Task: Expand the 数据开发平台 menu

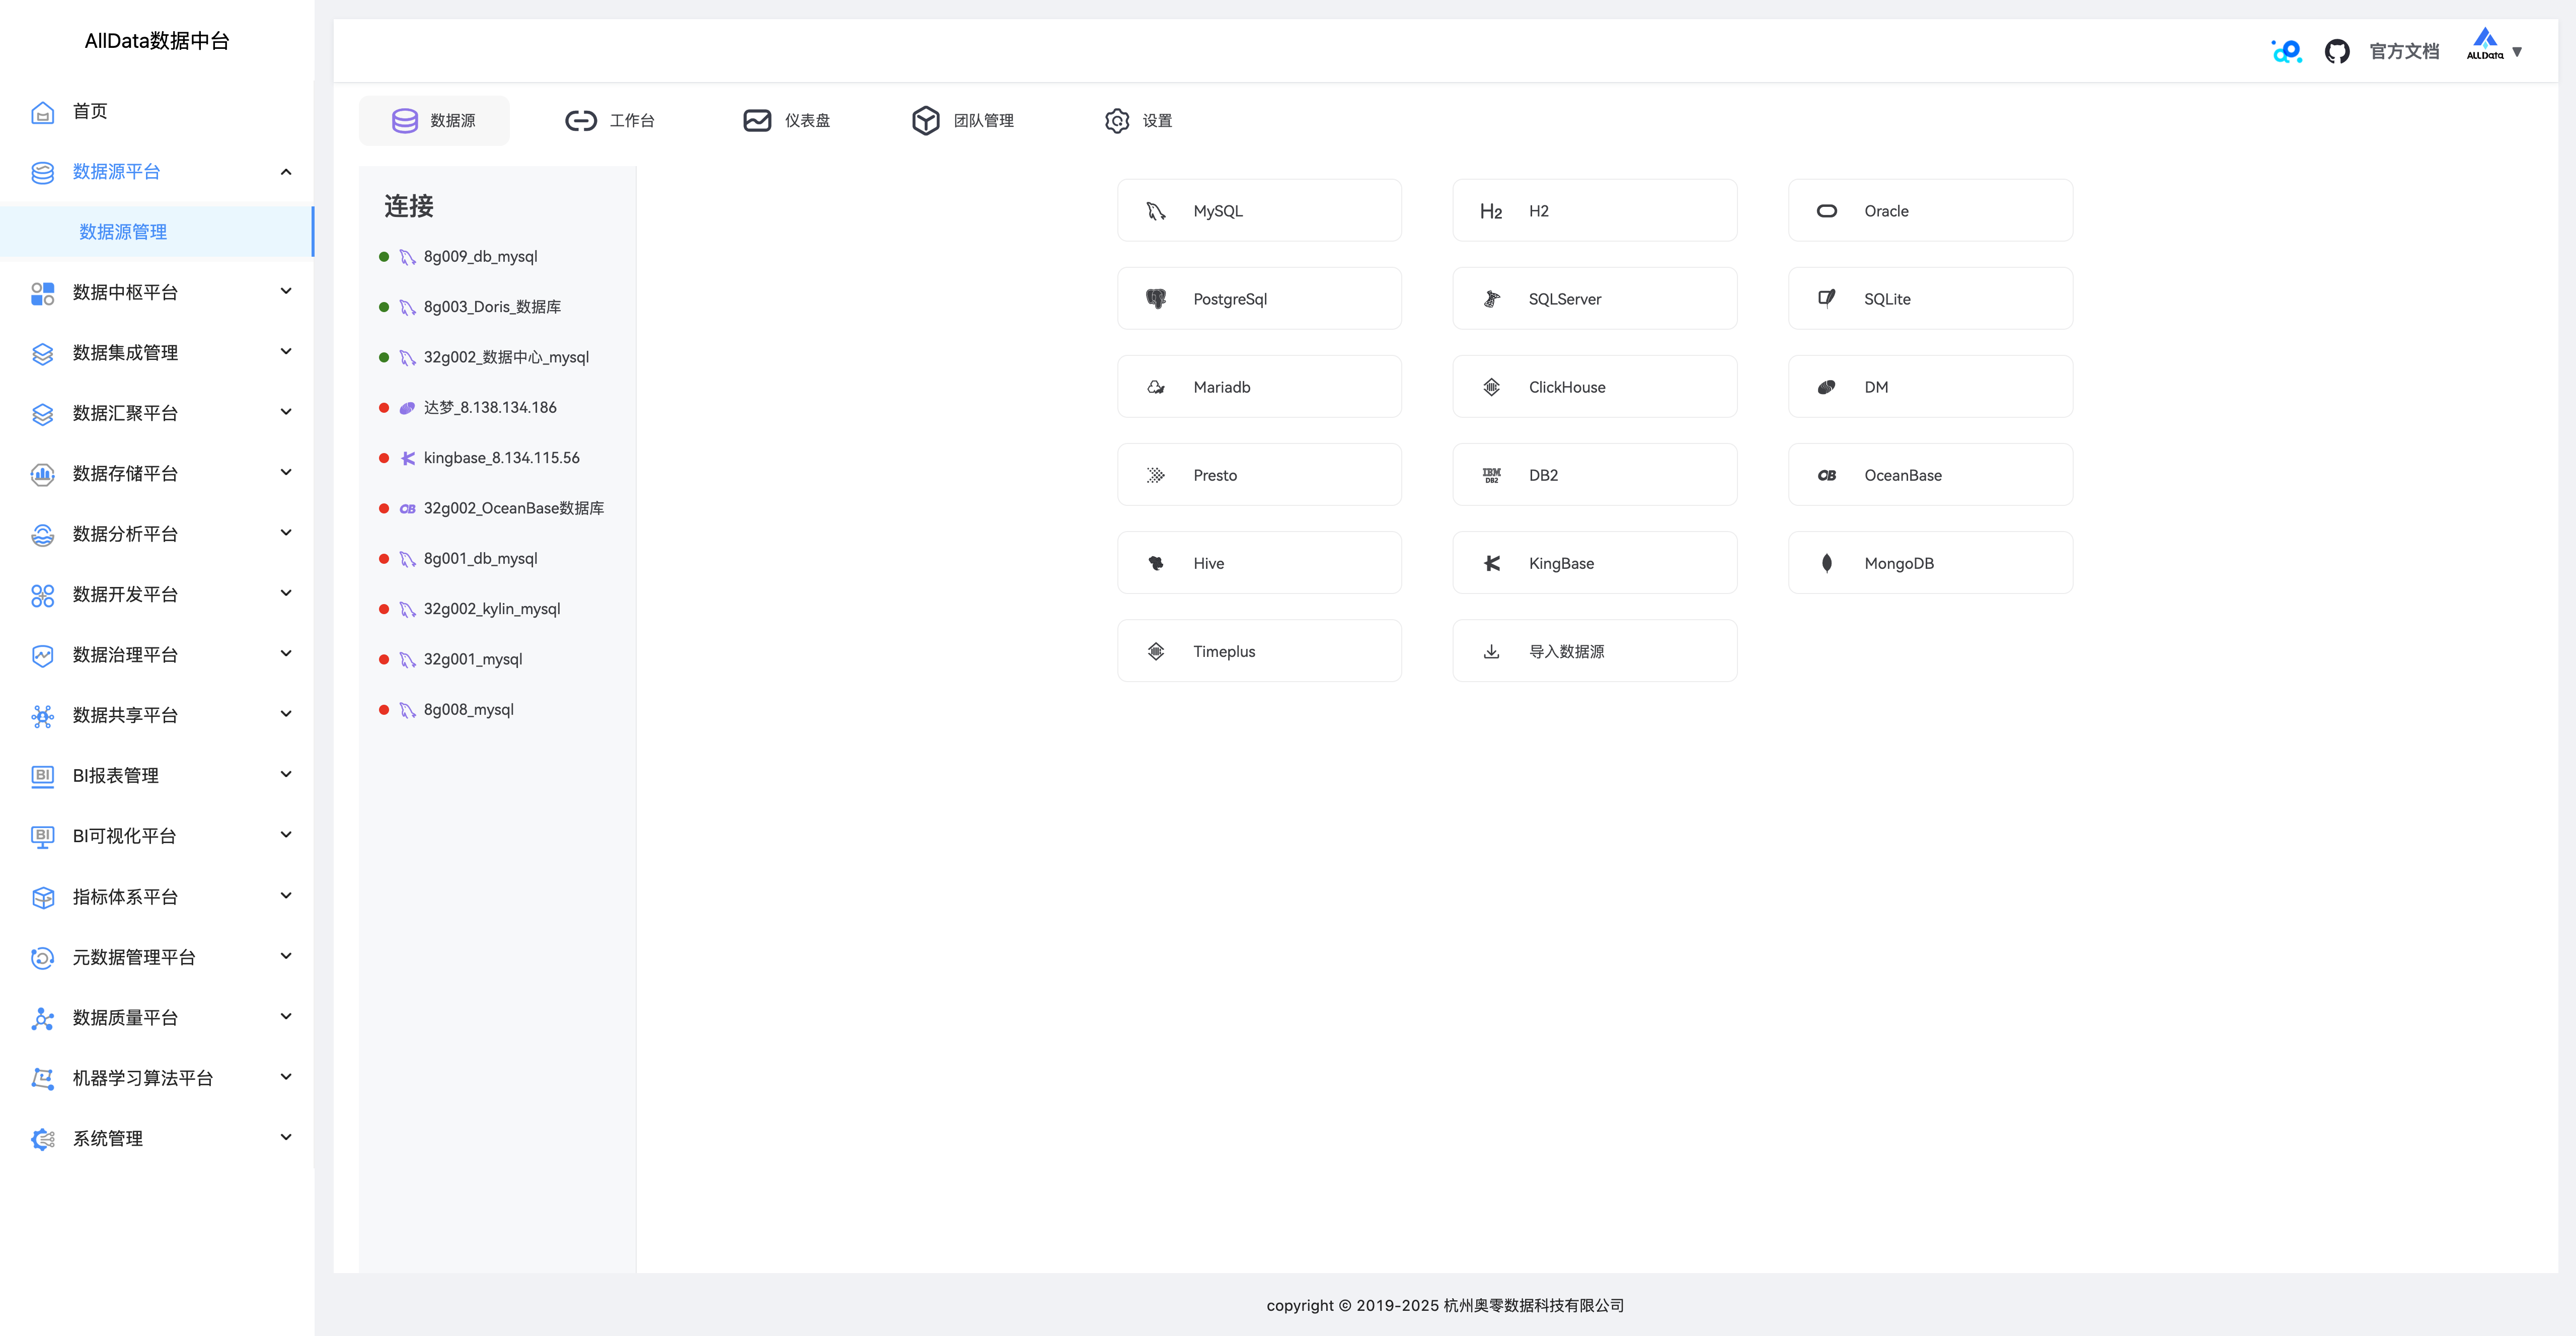Action: (x=157, y=595)
